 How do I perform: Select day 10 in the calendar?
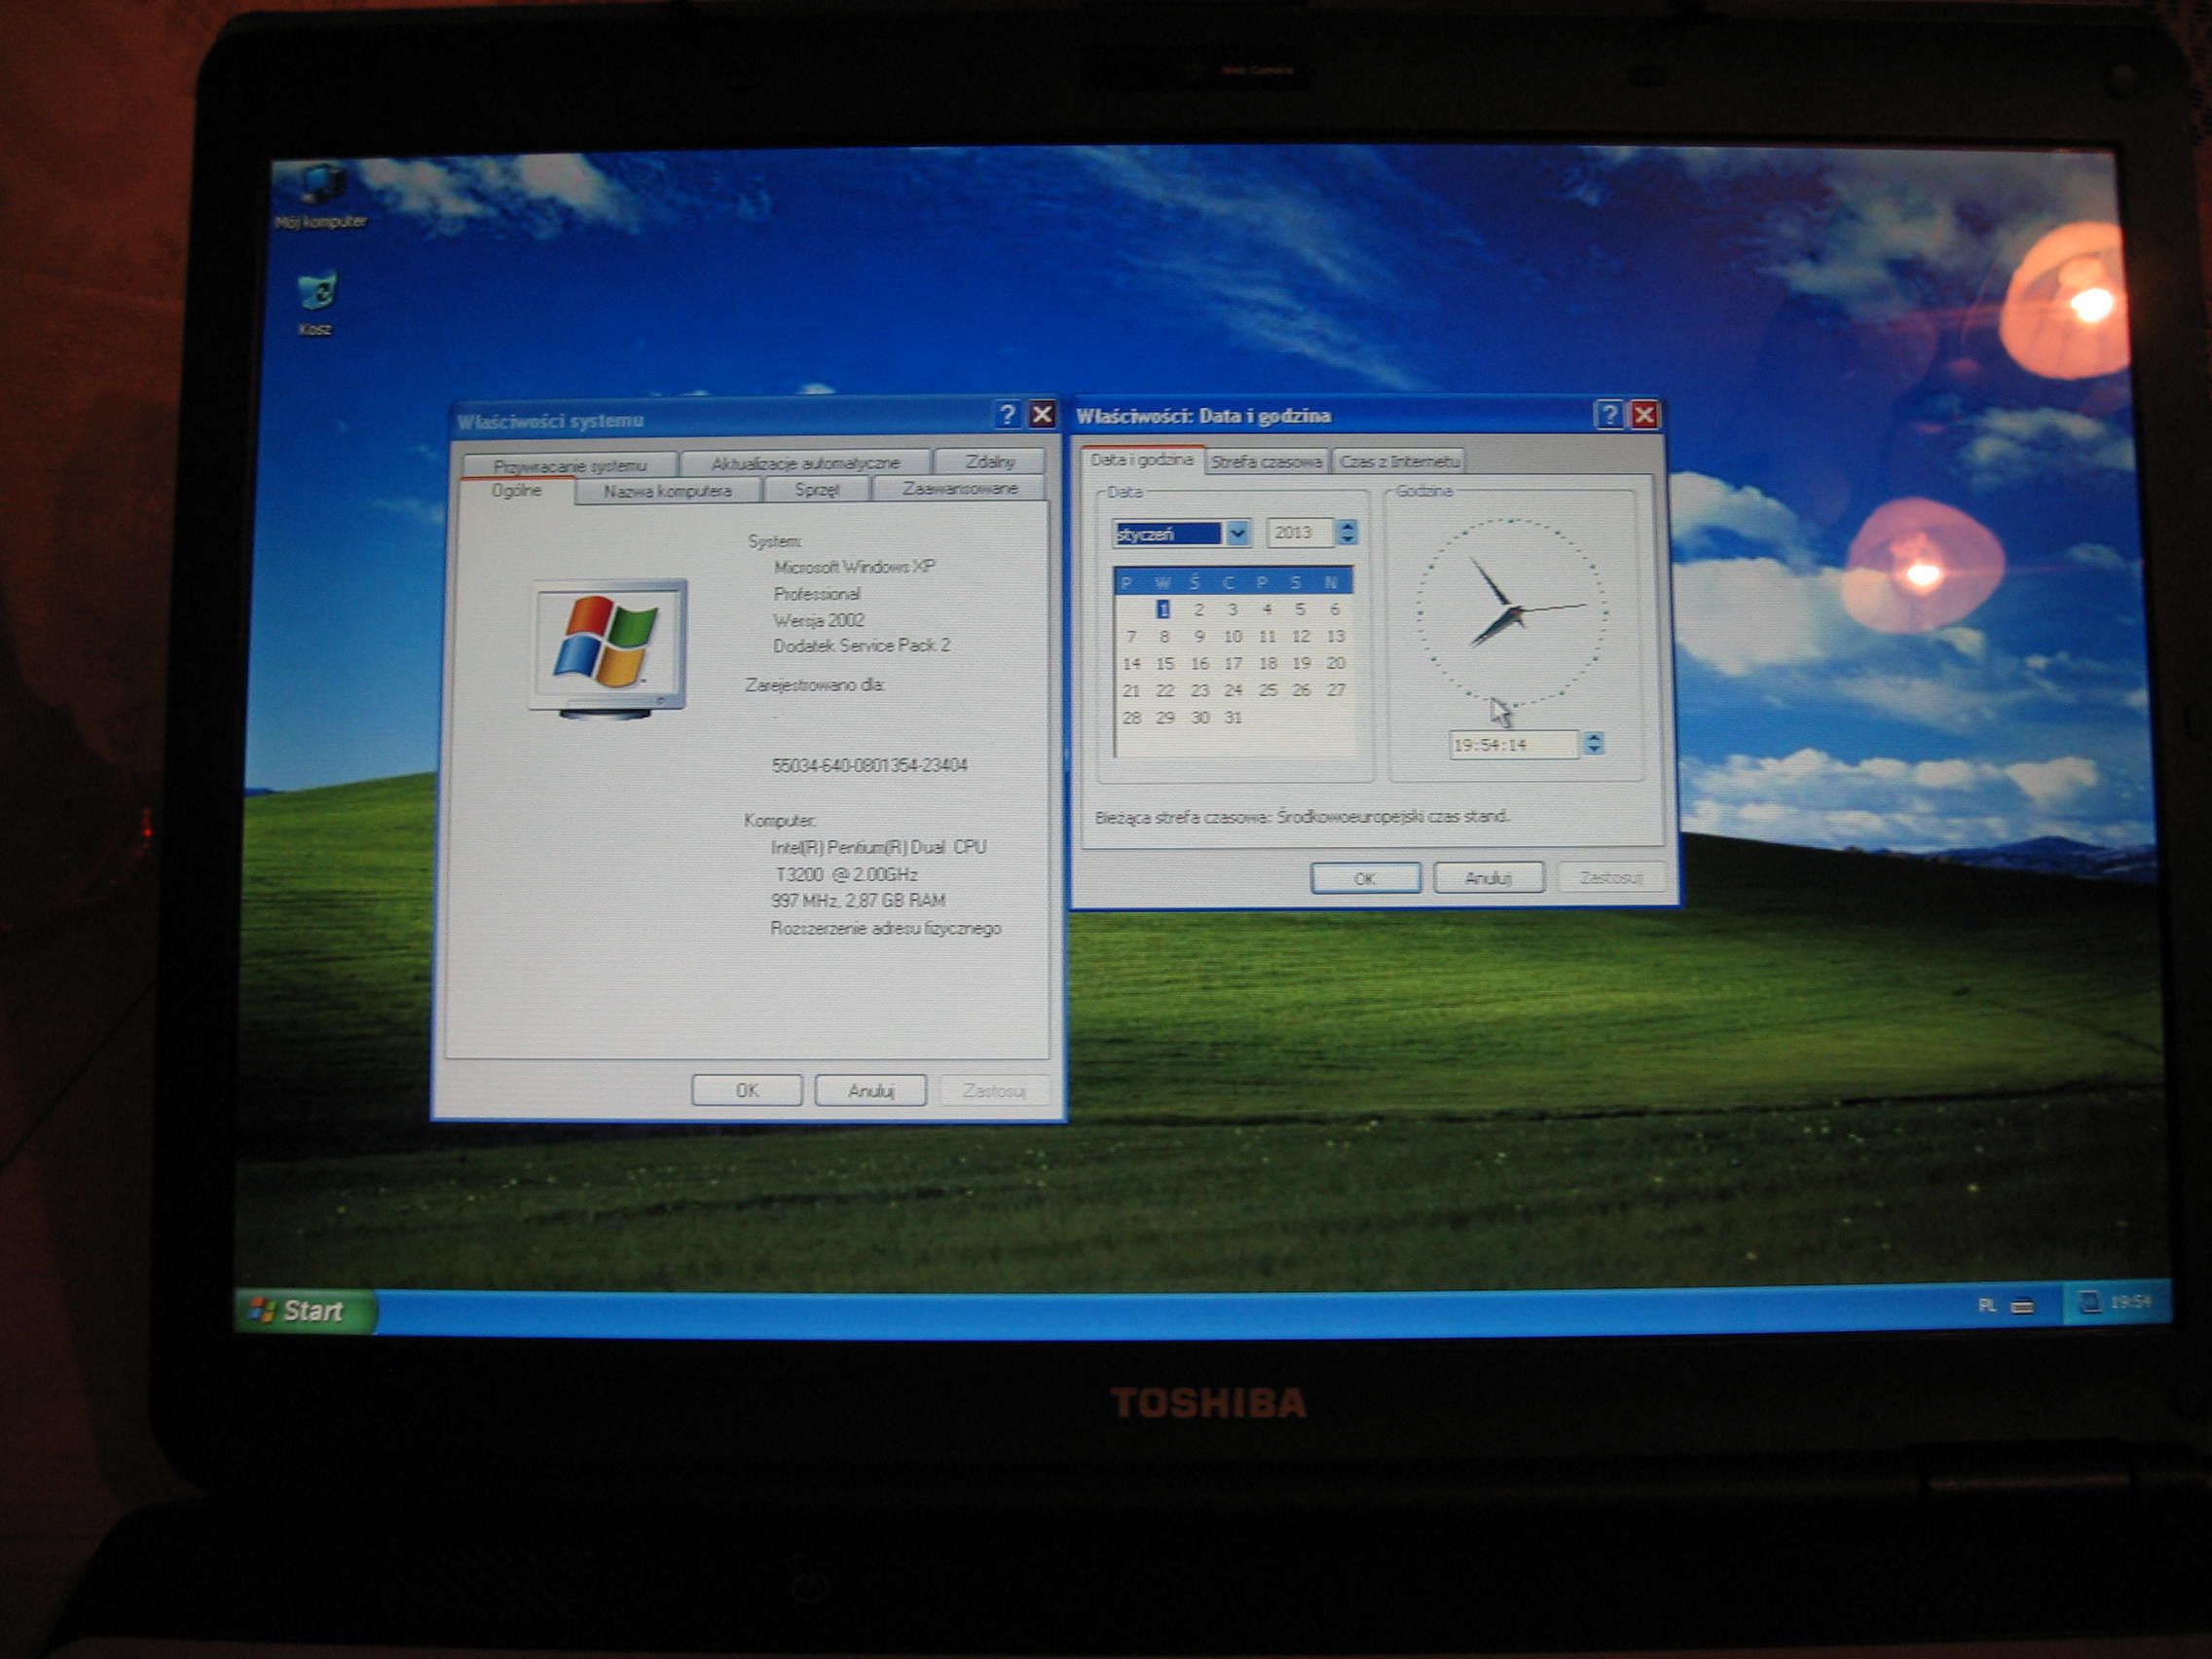click(x=1232, y=636)
